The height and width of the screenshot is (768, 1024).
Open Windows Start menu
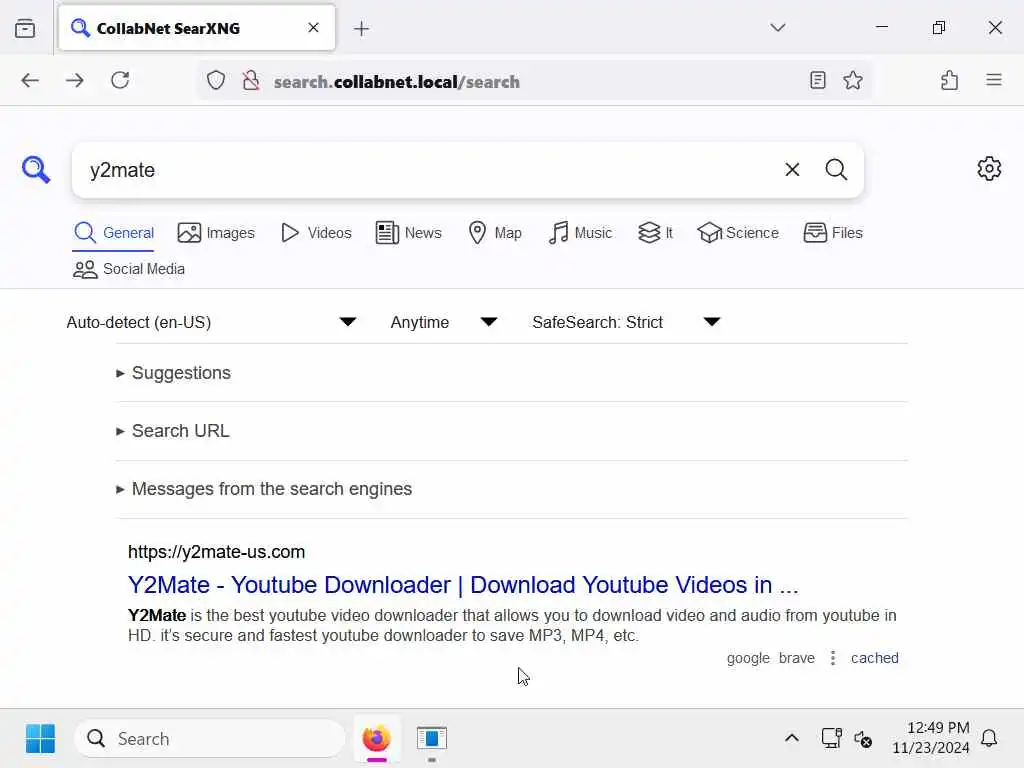(x=40, y=739)
